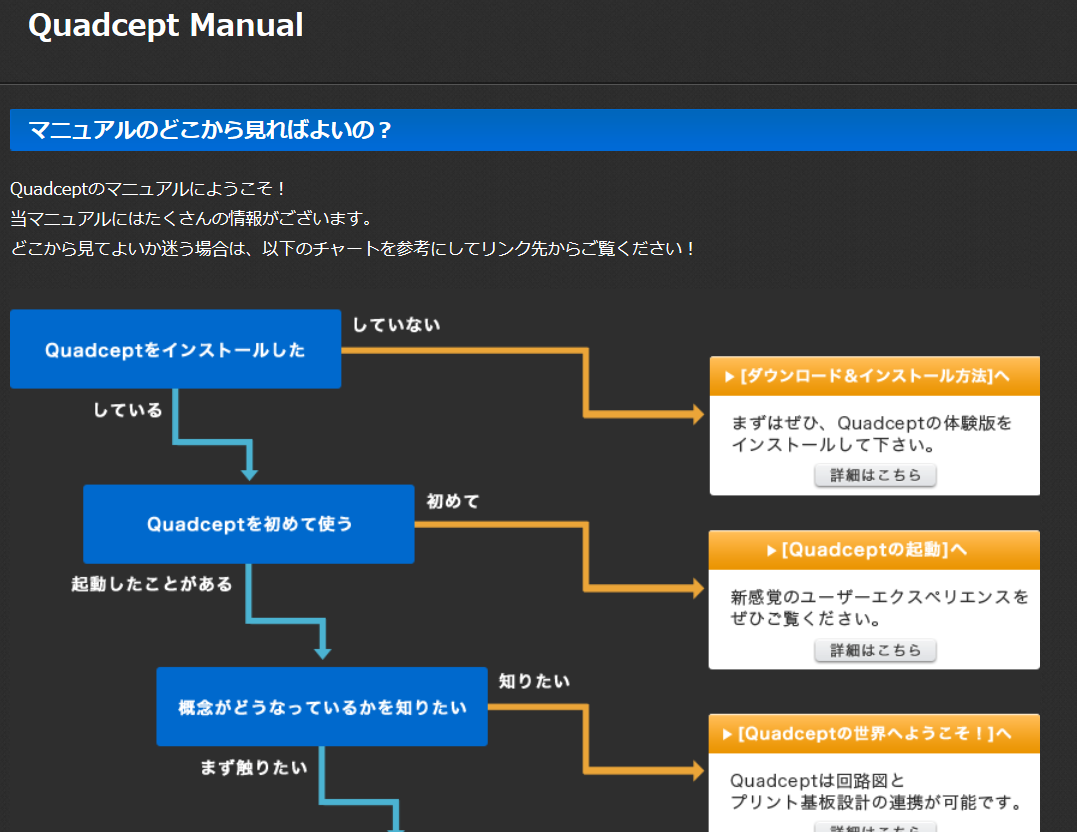Click the triangle icon before [ダウンロード&インストール方法]へ
This screenshot has height=832, width=1077.
(x=729, y=376)
